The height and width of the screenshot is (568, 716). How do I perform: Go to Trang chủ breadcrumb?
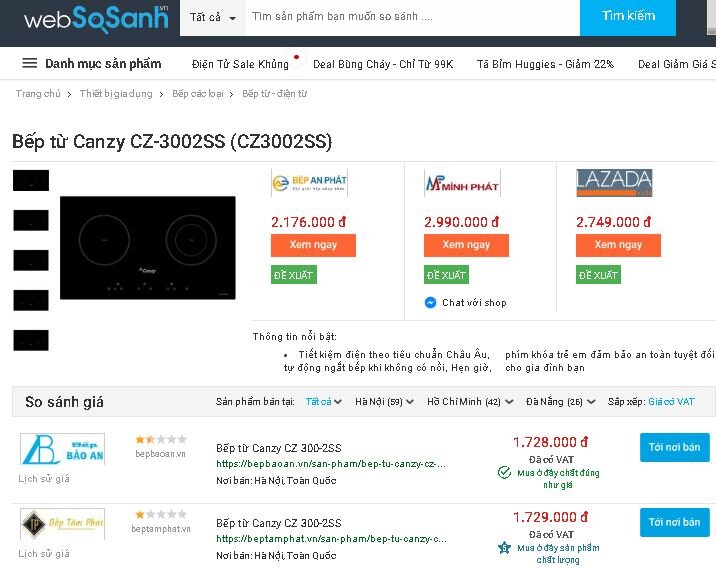[x=38, y=94]
